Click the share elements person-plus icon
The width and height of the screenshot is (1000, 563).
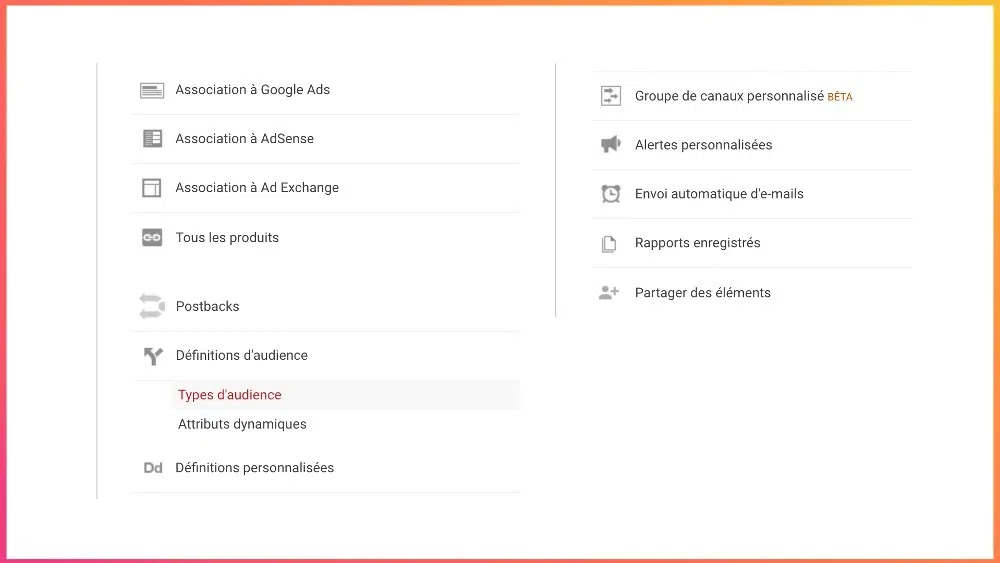point(609,293)
